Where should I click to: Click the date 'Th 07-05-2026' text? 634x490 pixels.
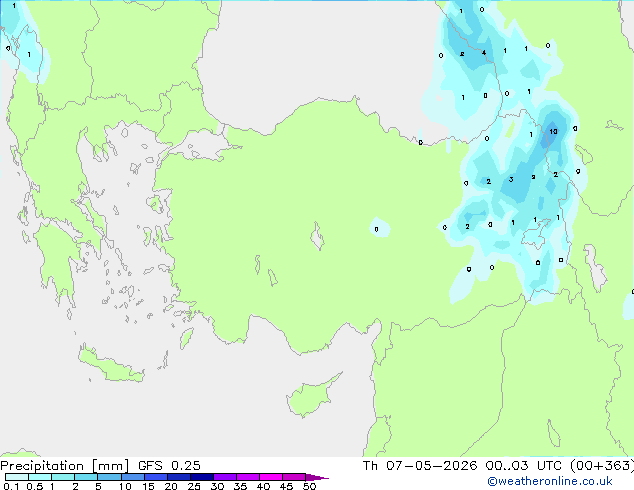pyautogui.click(x=420, y=466)
